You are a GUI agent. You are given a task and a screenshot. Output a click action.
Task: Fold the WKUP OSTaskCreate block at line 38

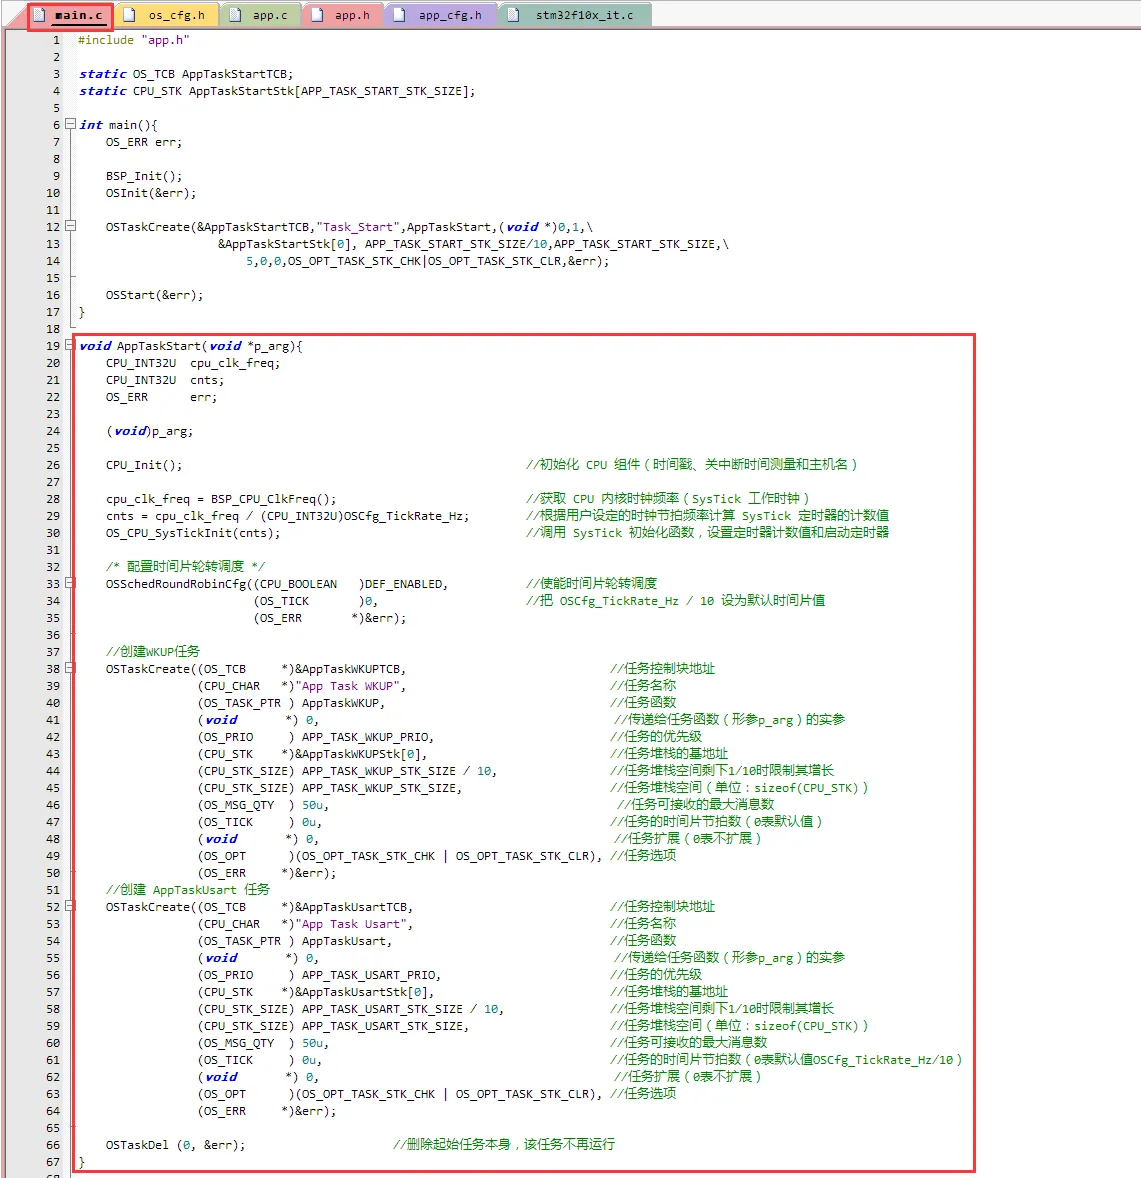70,669
